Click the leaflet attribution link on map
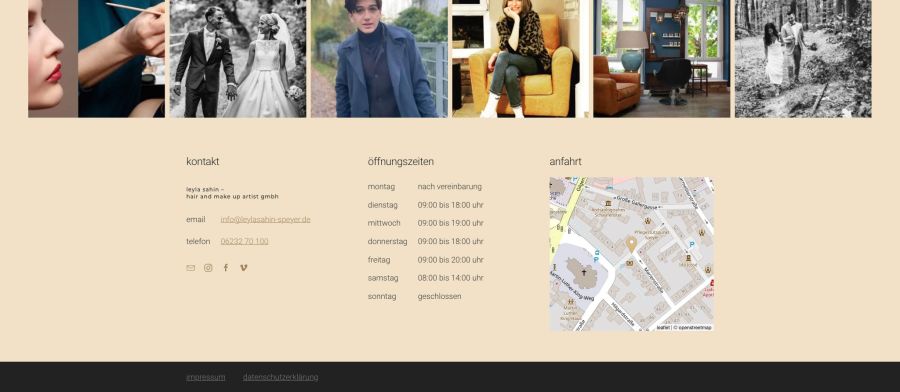 coord(663,327)
